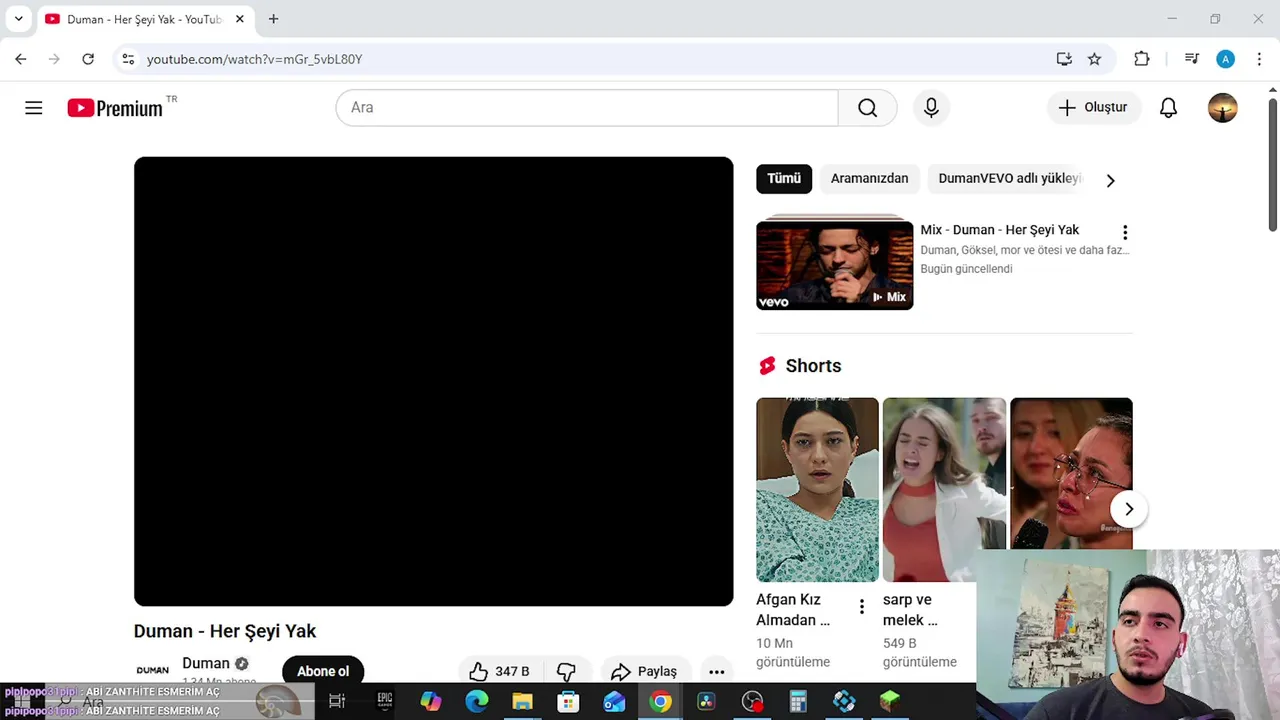This screenshot has width=1280, height=720.
Task: Click the 549 B görüntüleme text
Action: tap(920, 652)
